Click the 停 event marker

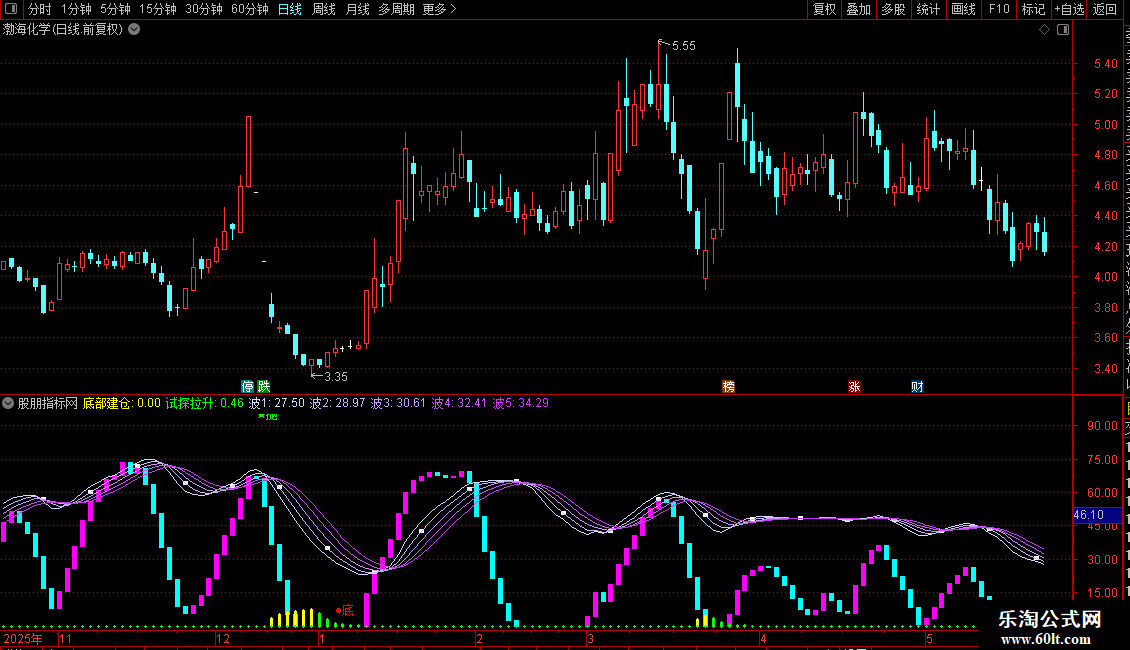pos(247,387)
